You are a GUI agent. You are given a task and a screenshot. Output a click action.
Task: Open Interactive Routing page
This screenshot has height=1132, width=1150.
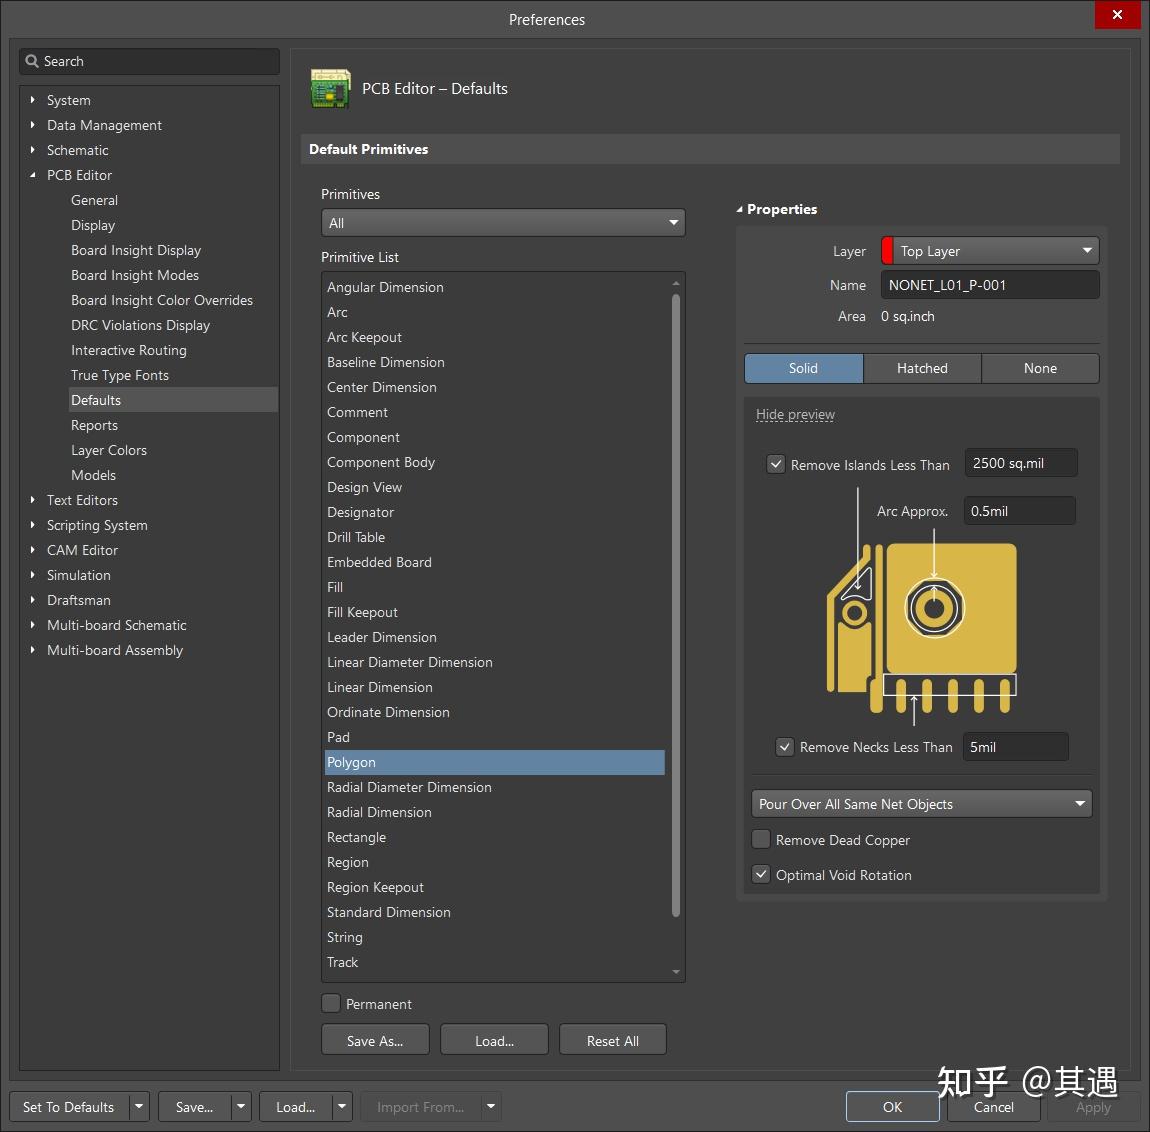click(x=128, y=350)
